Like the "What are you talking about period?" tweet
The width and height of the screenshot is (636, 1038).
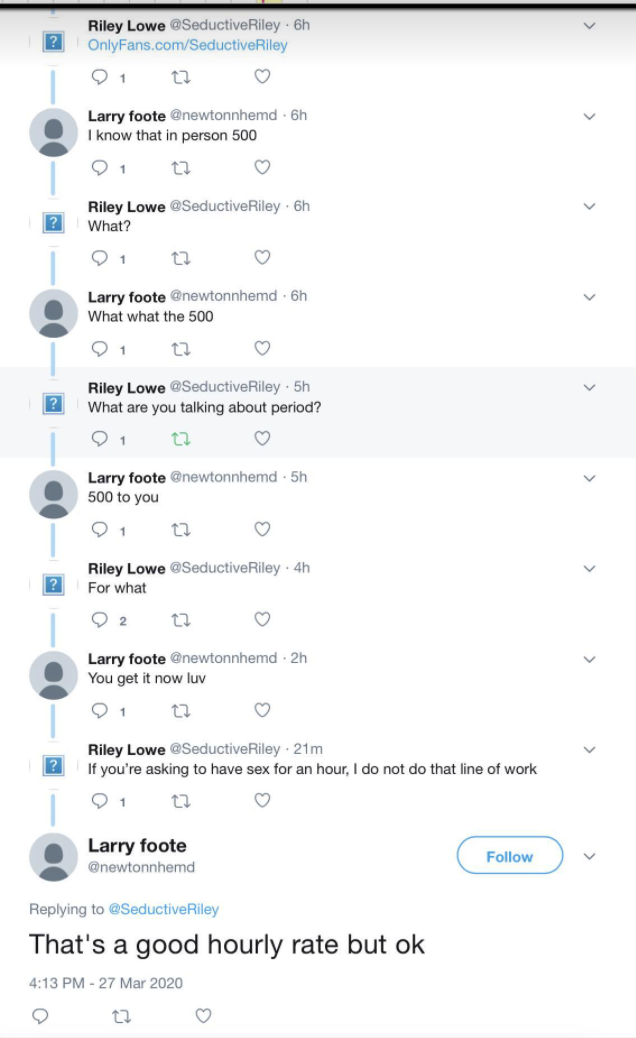262,438
